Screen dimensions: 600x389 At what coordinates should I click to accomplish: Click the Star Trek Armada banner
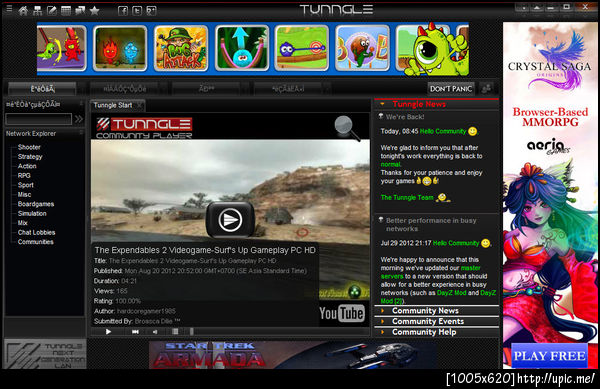pyautogui.click(x=293, y=355)
